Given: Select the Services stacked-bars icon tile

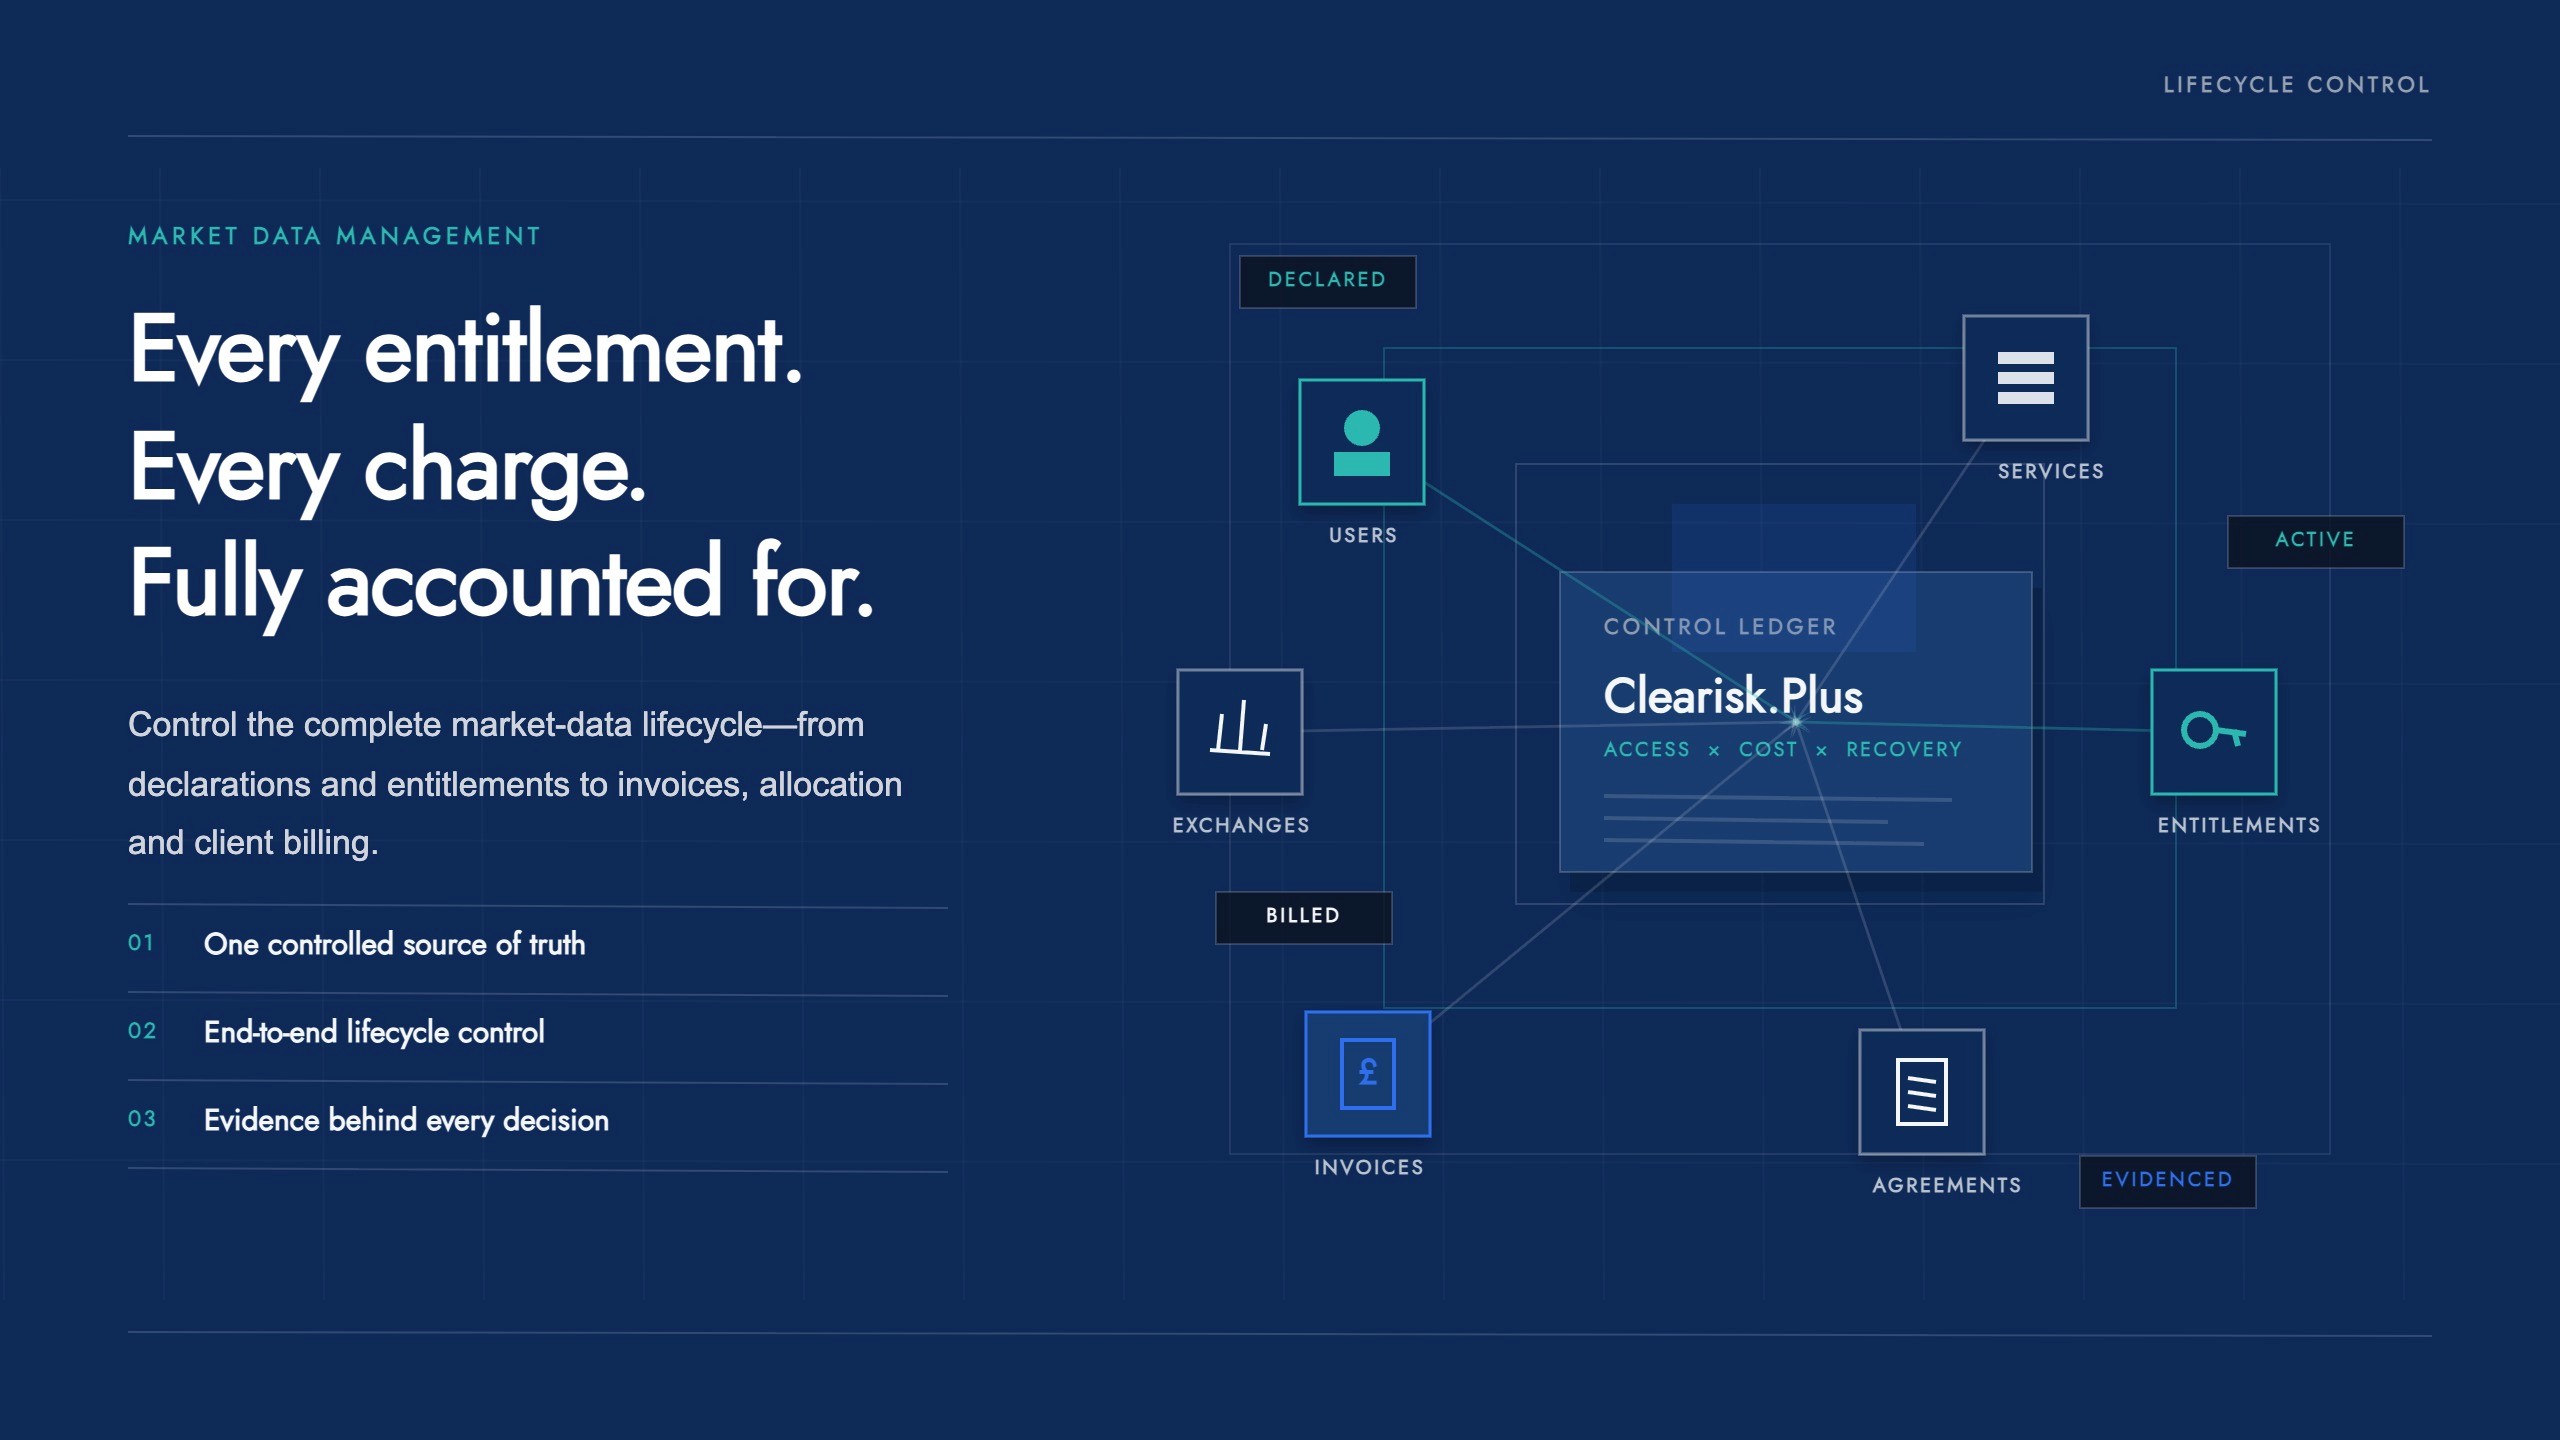Looking at the screenshot, I should (x=2025, y=378).
